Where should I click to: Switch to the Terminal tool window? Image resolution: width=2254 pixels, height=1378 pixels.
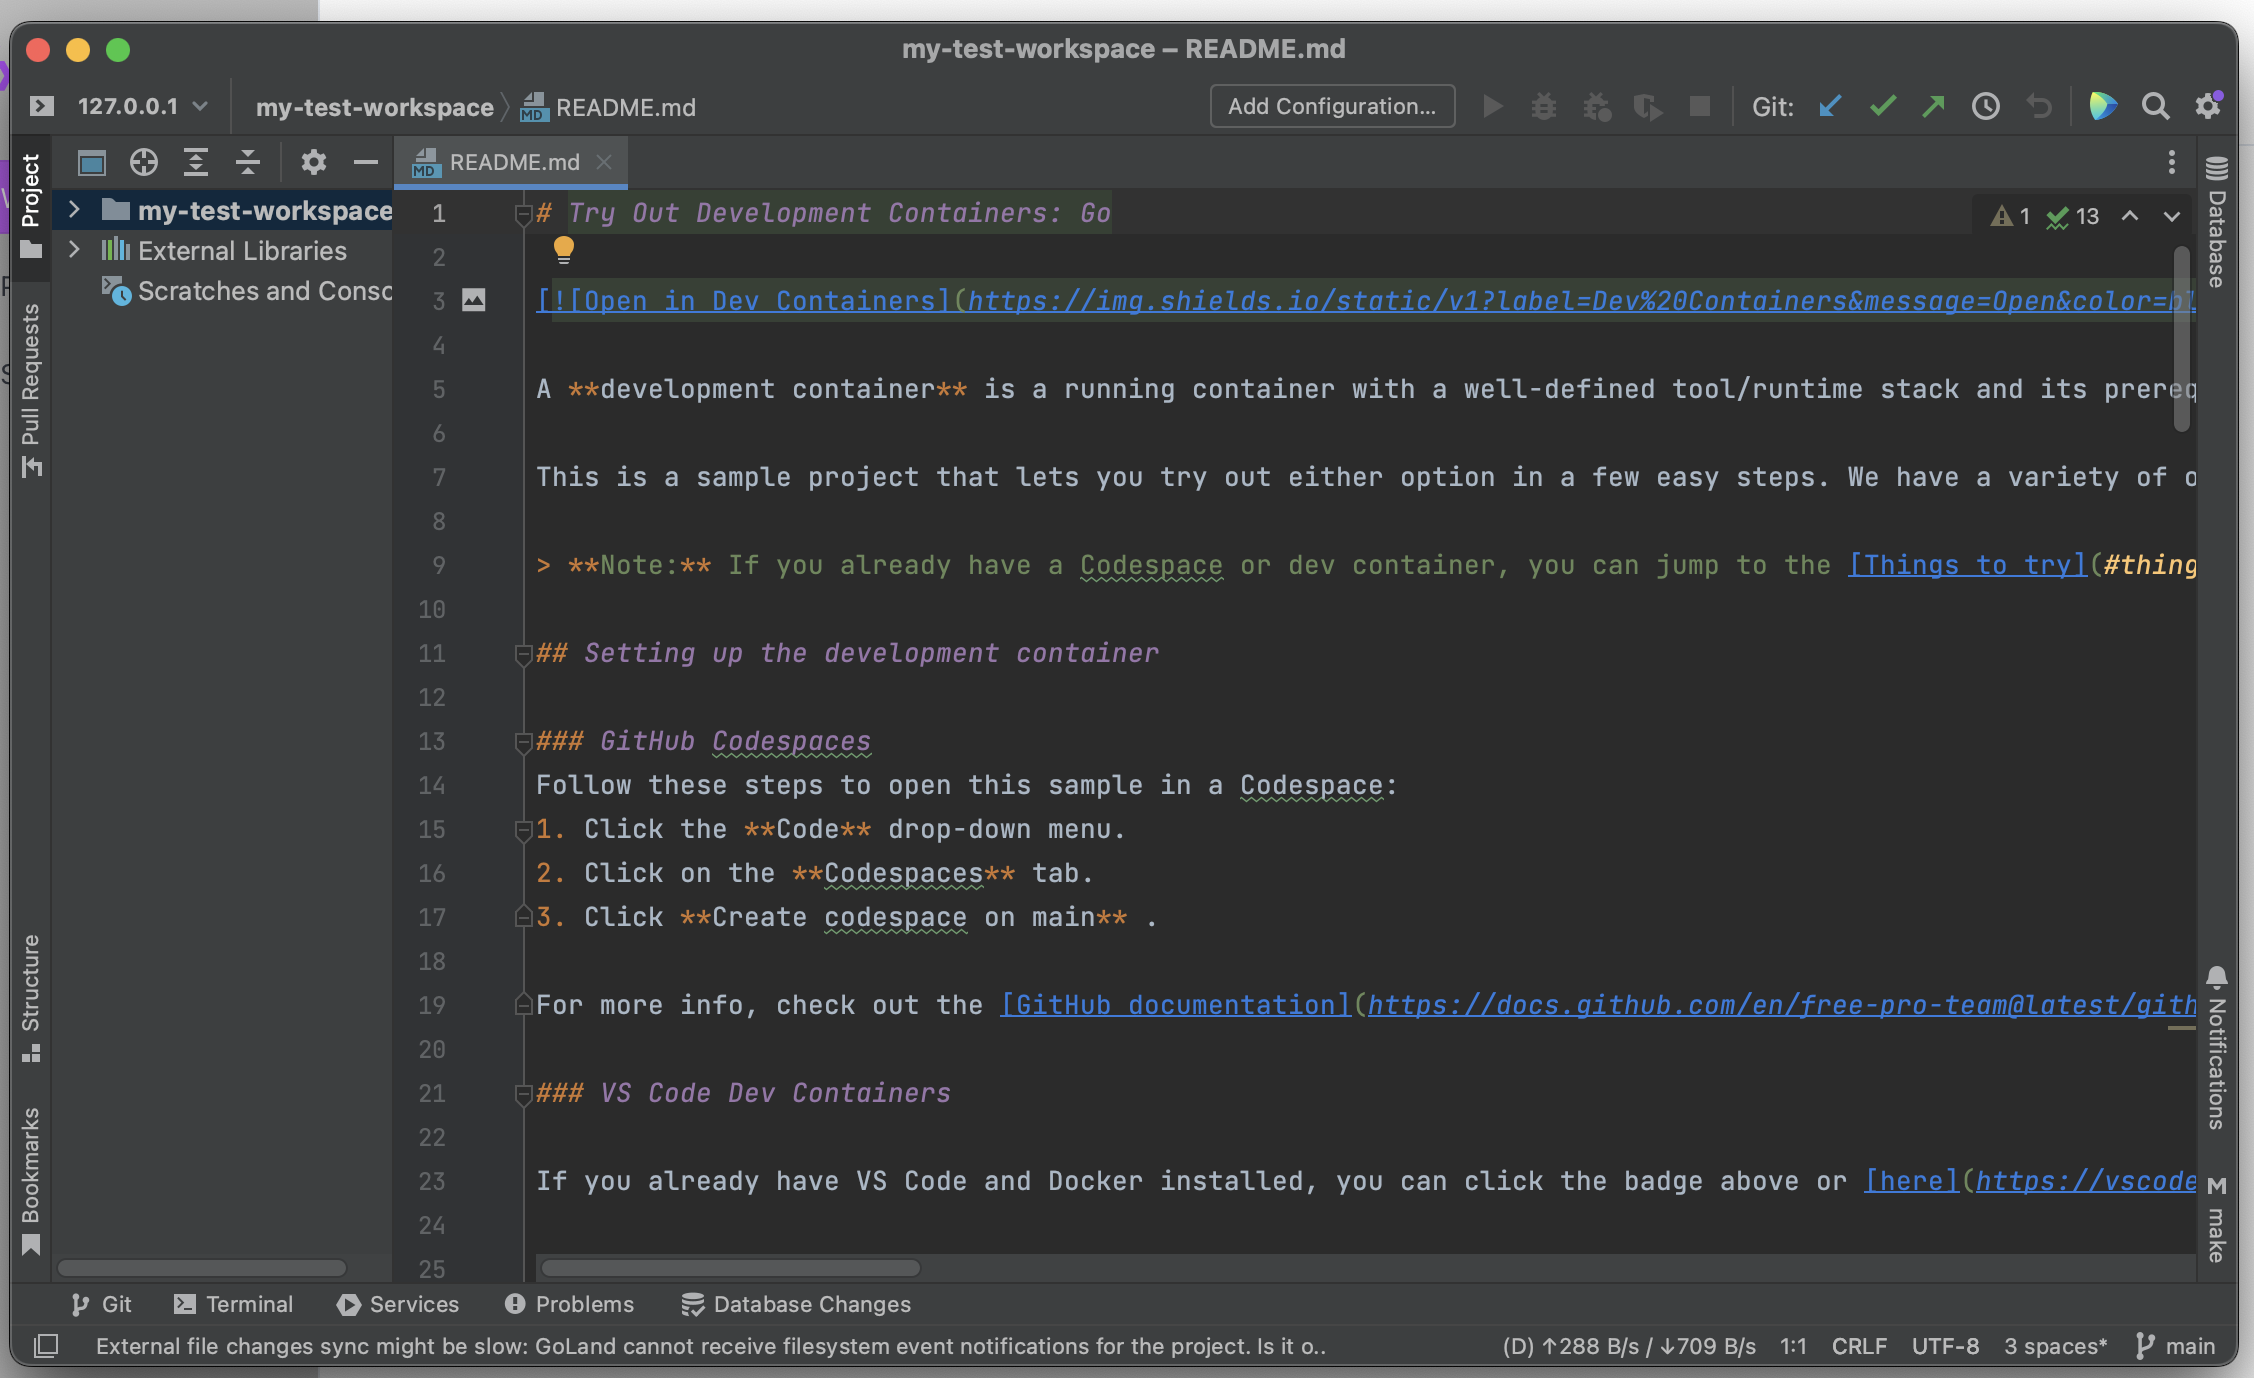[x=233, y=1304]
